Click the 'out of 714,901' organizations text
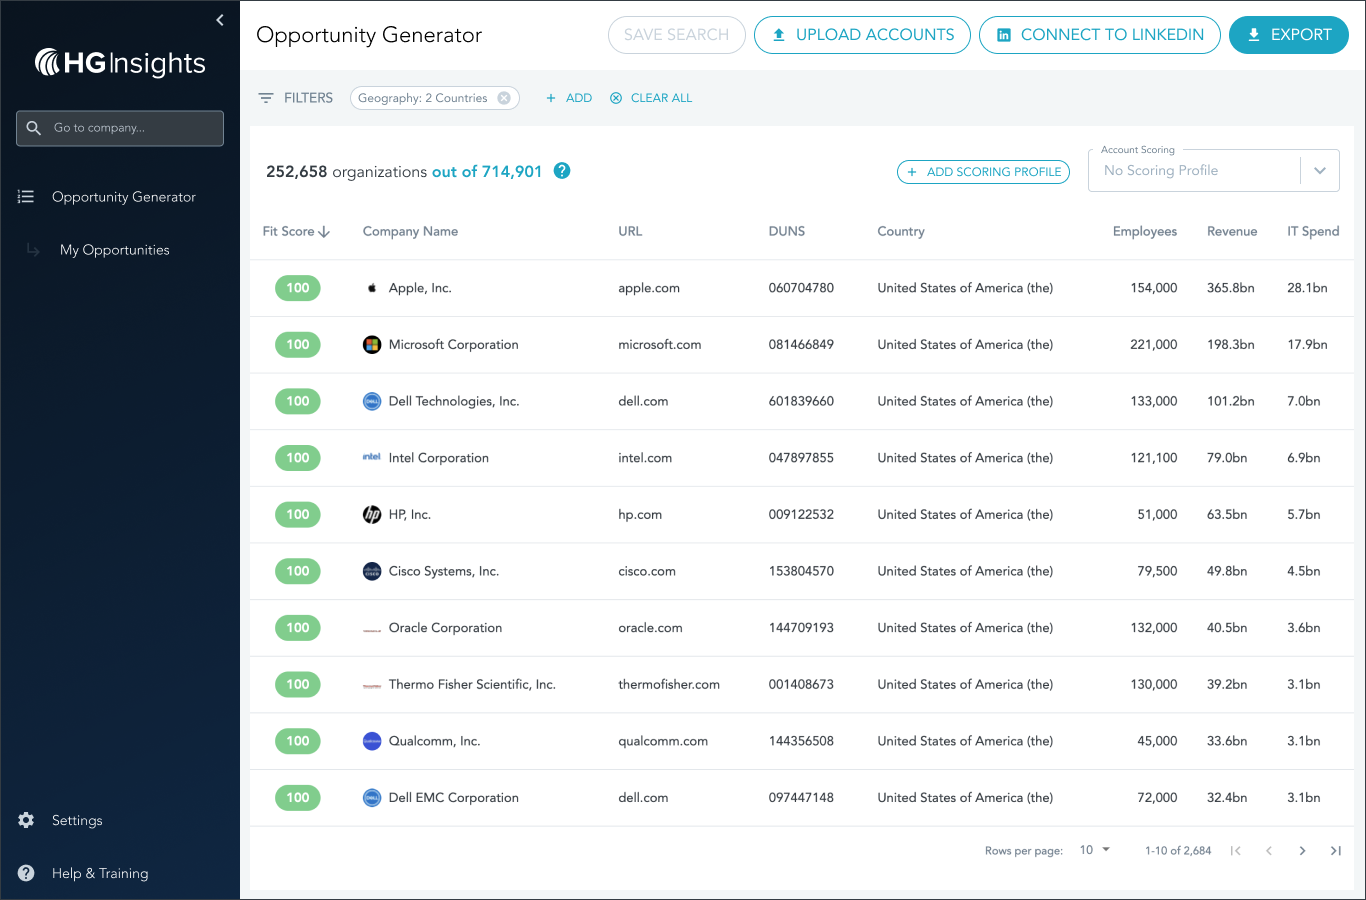The width and height of the screenshot is (1366, 900). point(487,172)
